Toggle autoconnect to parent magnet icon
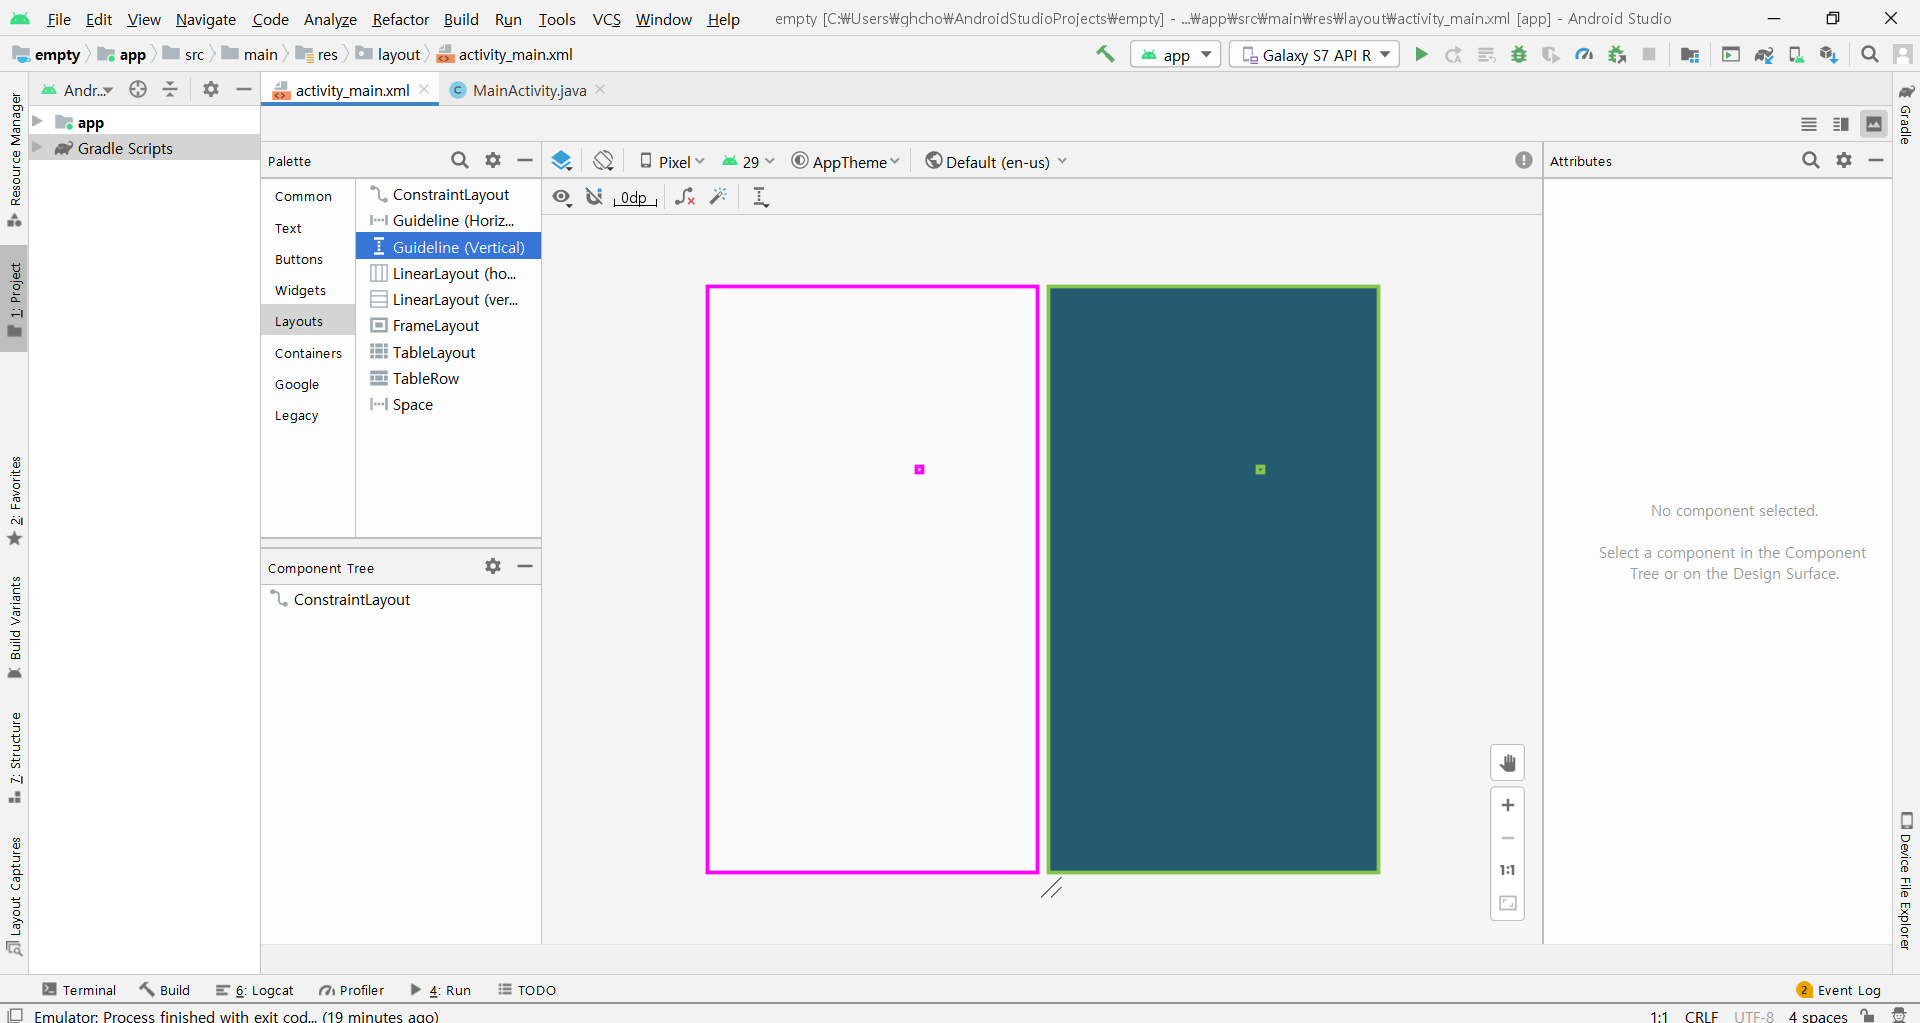Screen dimensions: 1920x1023 click(595, 197)
